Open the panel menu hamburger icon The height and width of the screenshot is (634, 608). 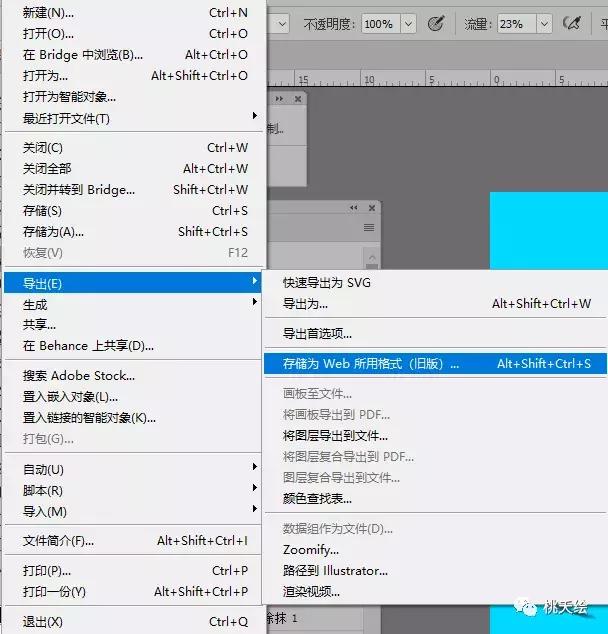(x=369, y=228)
